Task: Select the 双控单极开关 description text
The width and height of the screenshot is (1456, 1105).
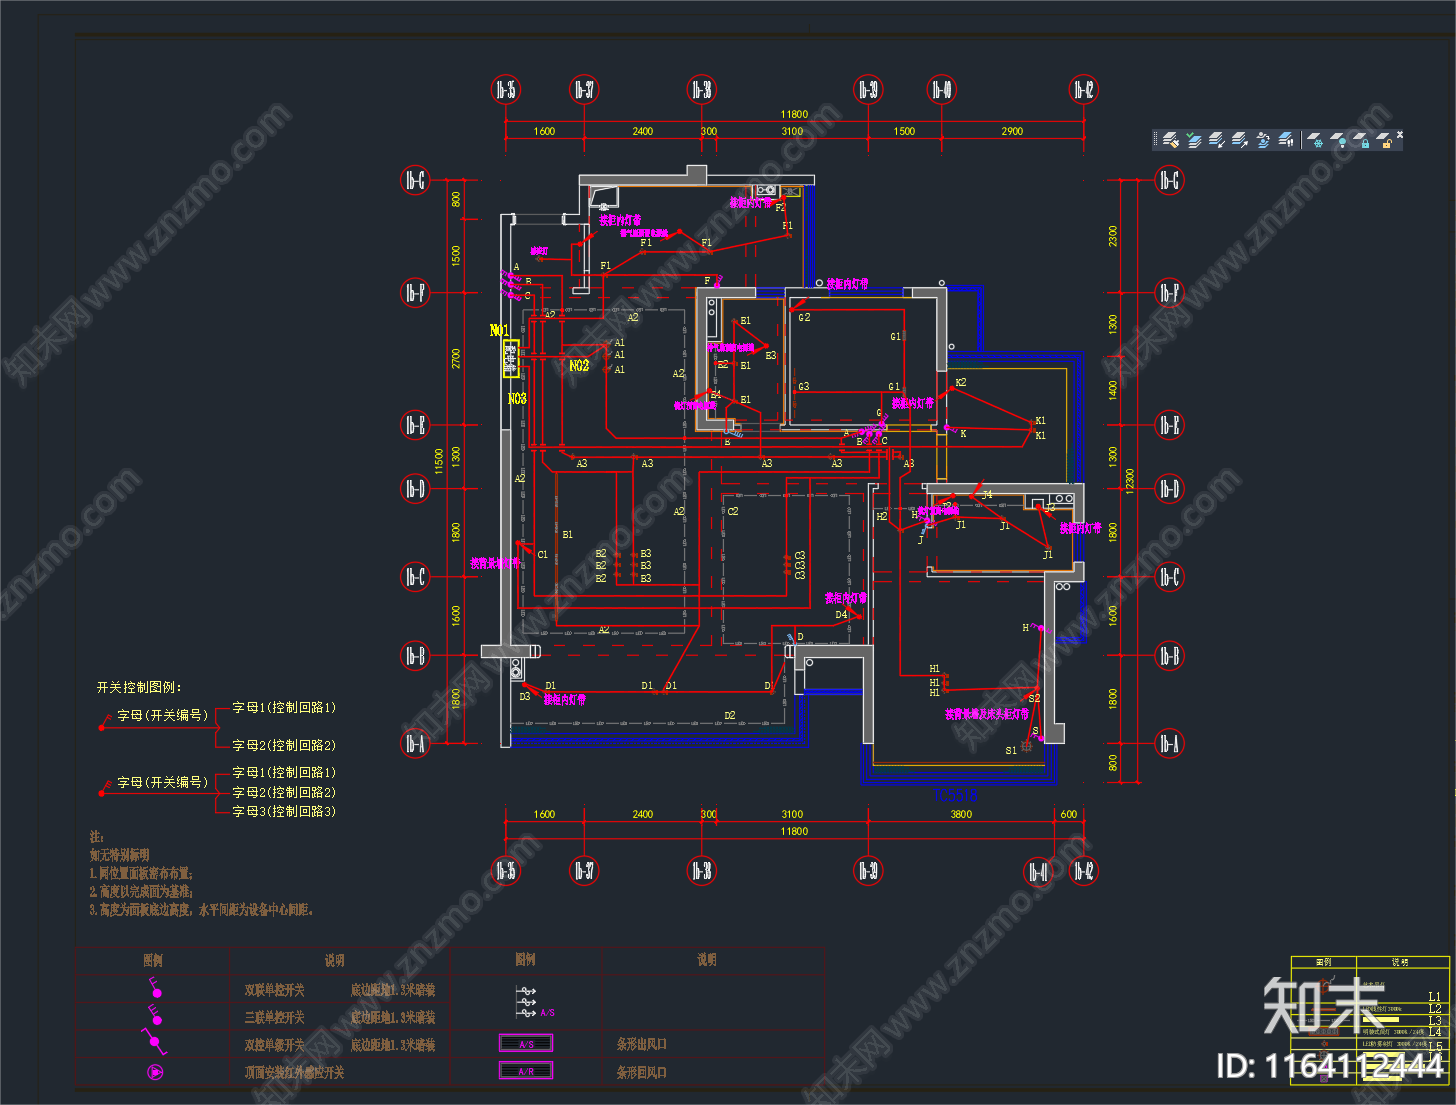Action: click(274, 1044)
